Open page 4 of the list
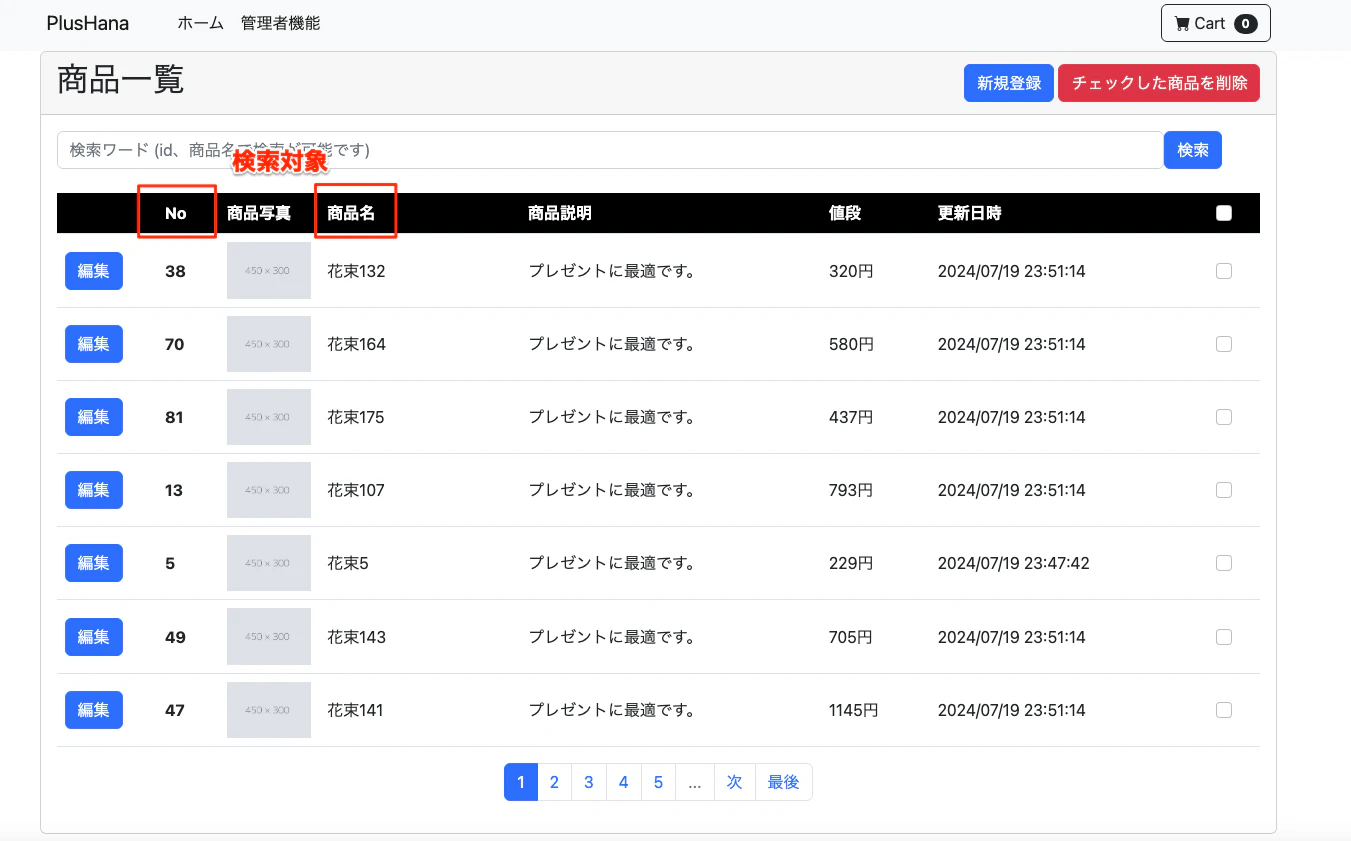Viewport: 1351px width, 841px height. (624, 782)
